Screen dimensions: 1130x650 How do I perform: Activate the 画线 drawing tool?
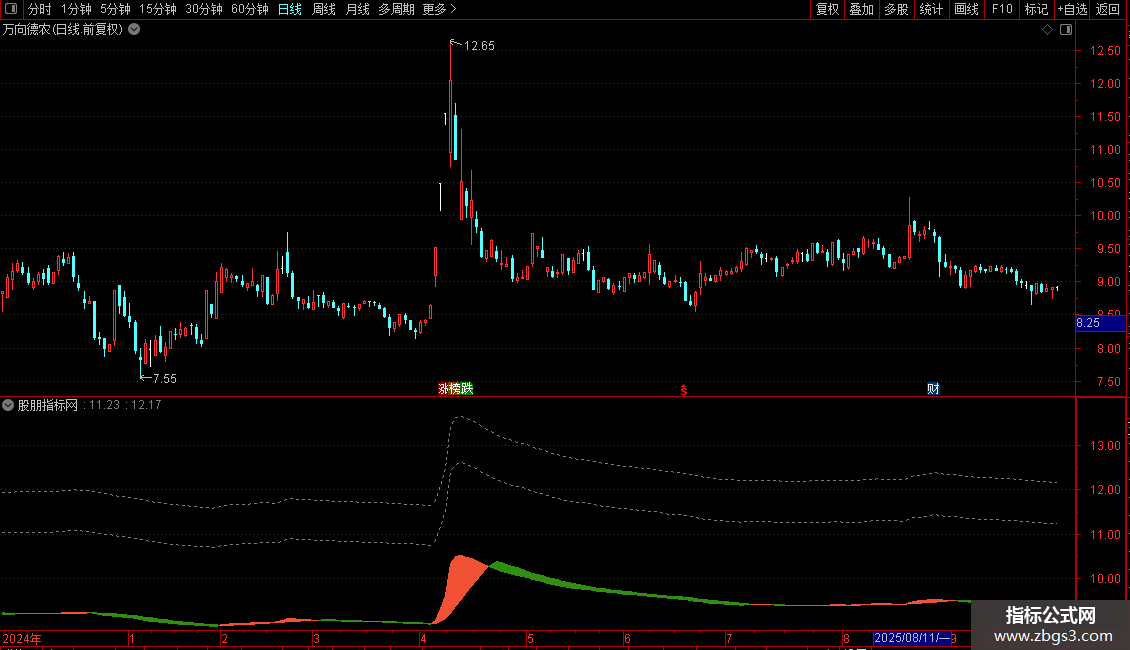pyautogui.click(x=966, y=9)
